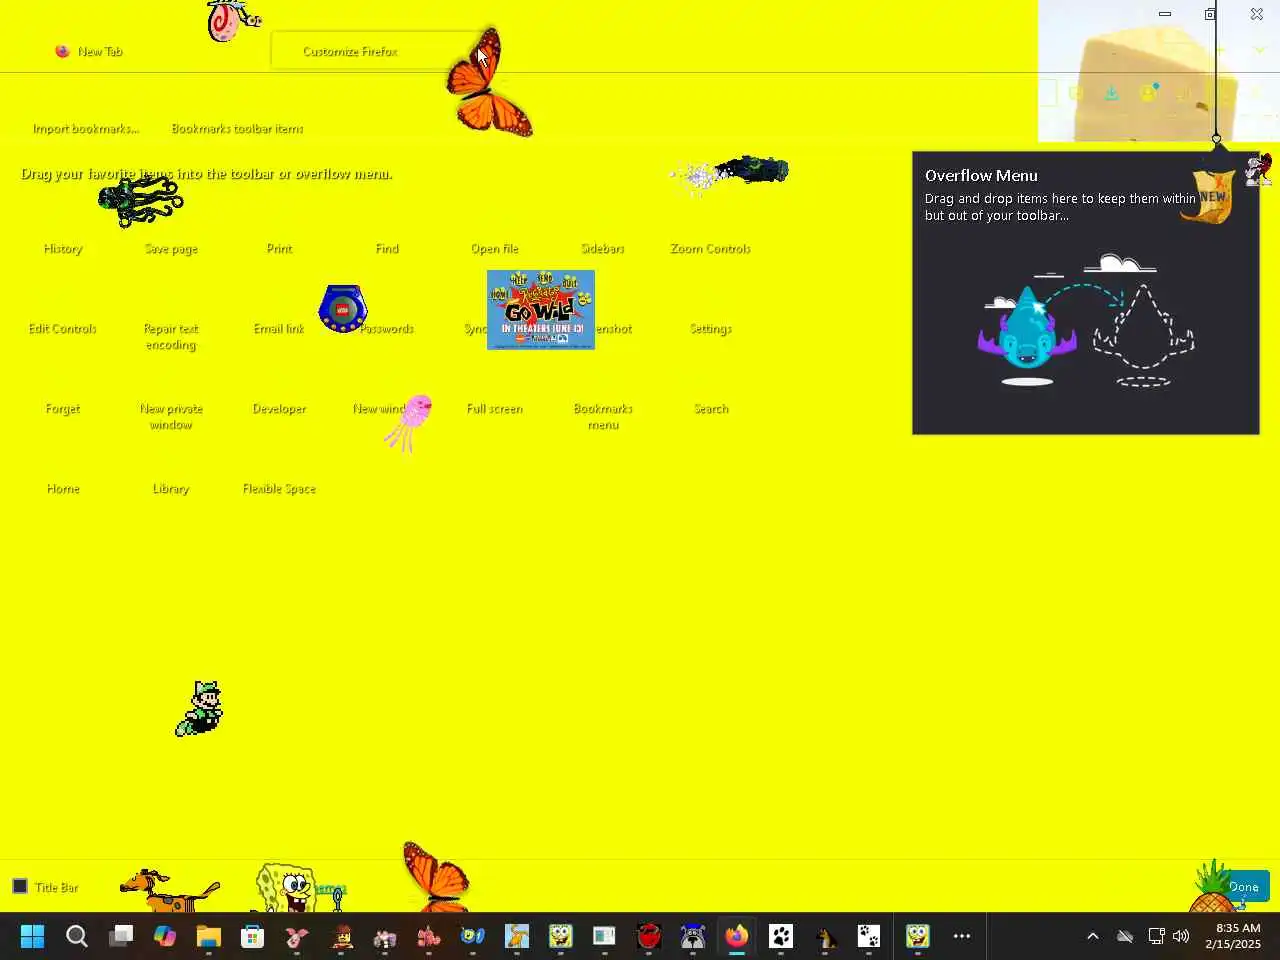
Task: Open File Explorer from the taskbar
Action: tap(209, 936)
